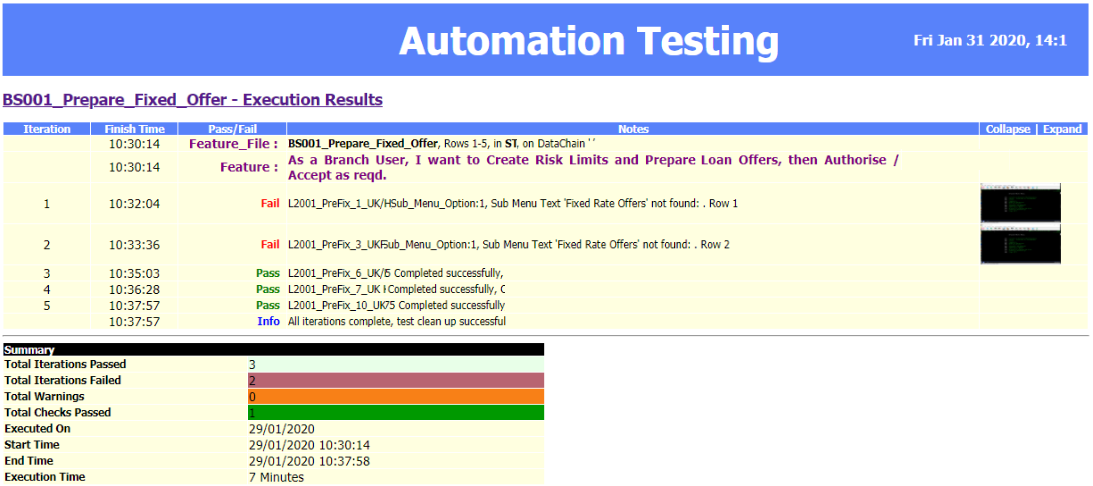Select the Fail status for iteration 1

pos(270,204)
